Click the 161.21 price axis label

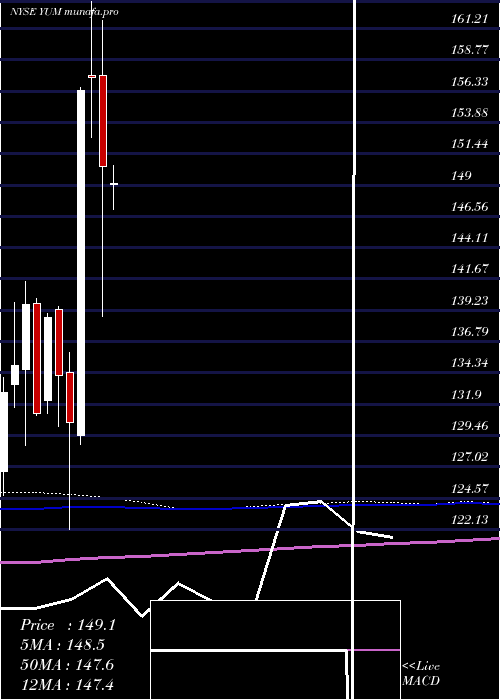coord(468,19)
